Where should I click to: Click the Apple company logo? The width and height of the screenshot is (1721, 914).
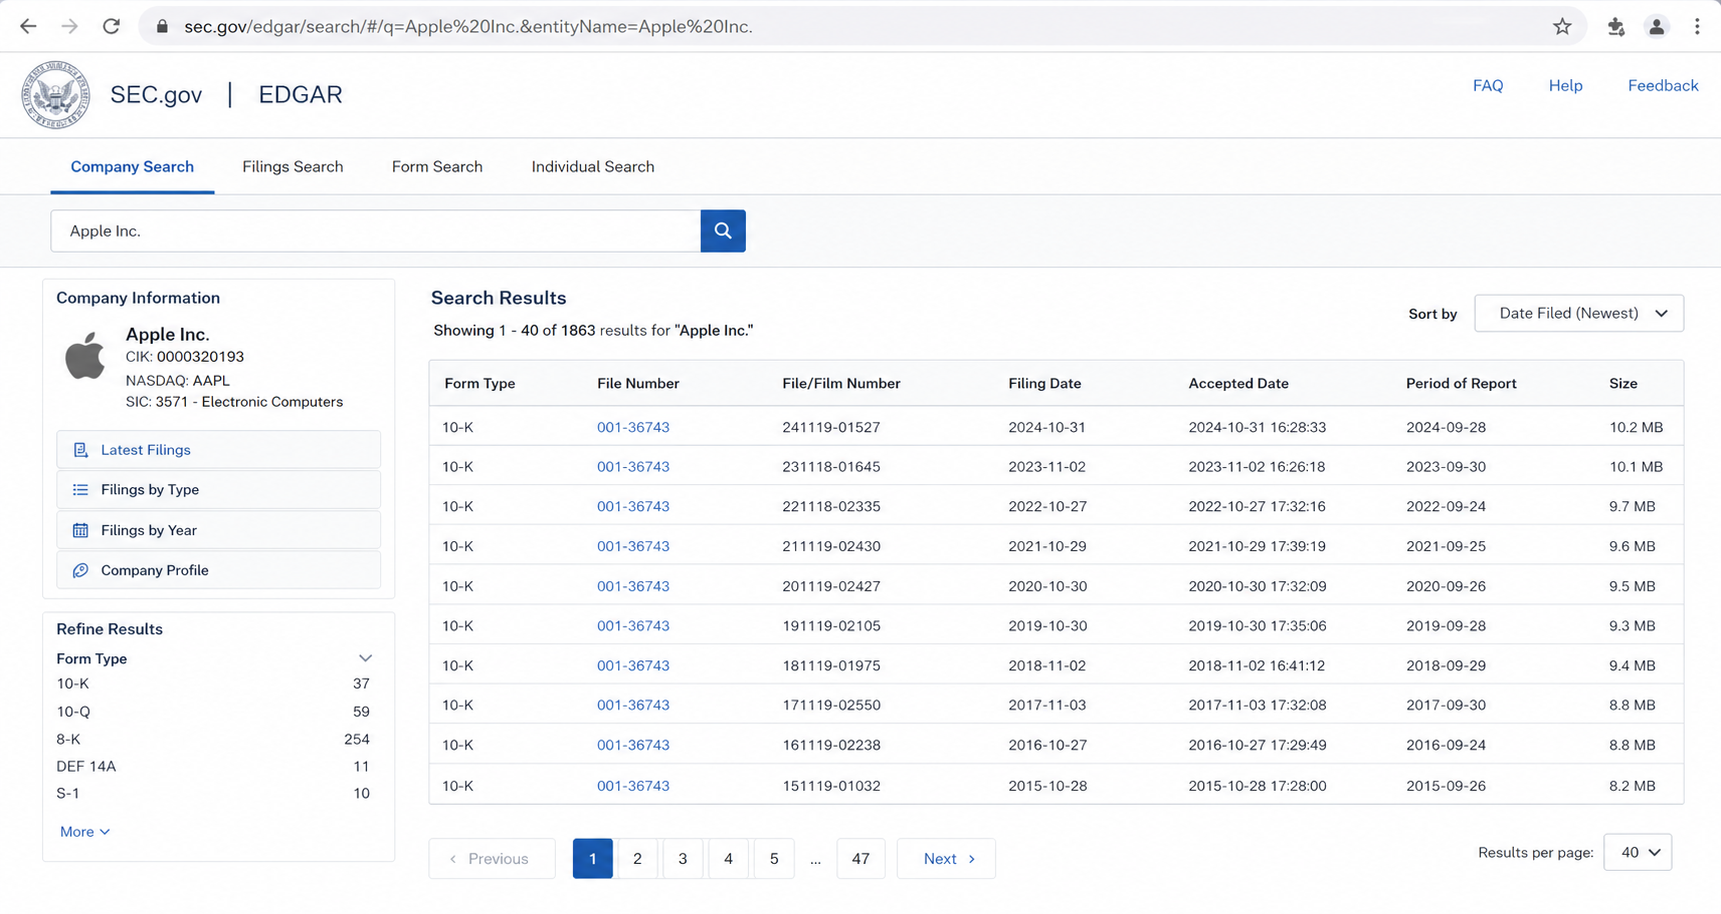click(85, 355)
